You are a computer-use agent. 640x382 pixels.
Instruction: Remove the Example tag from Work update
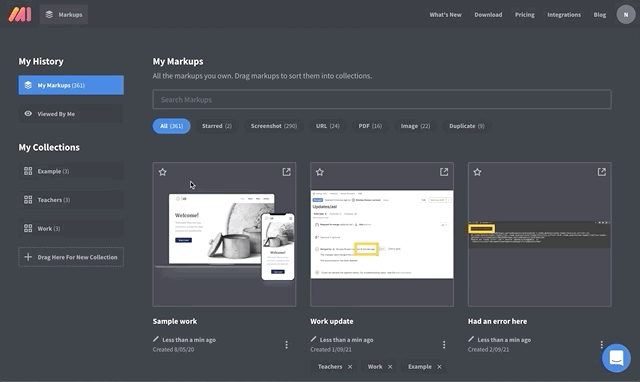[439, 367]
